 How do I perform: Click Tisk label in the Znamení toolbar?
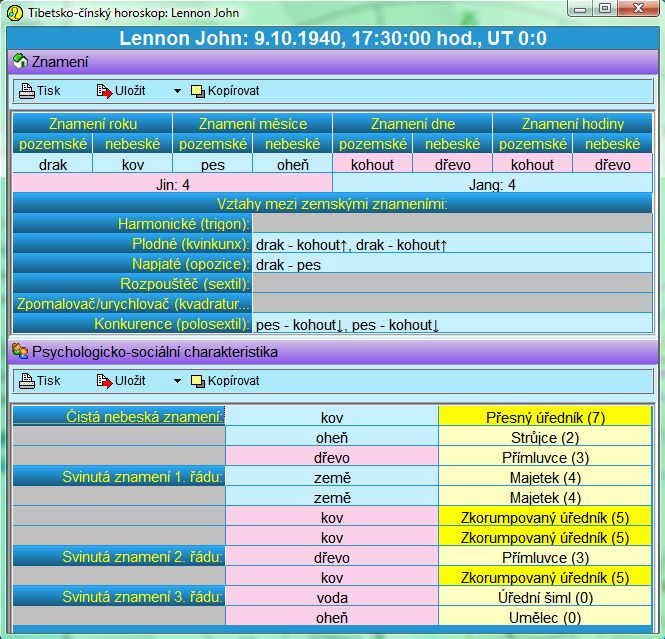click(x=48, y=91)
